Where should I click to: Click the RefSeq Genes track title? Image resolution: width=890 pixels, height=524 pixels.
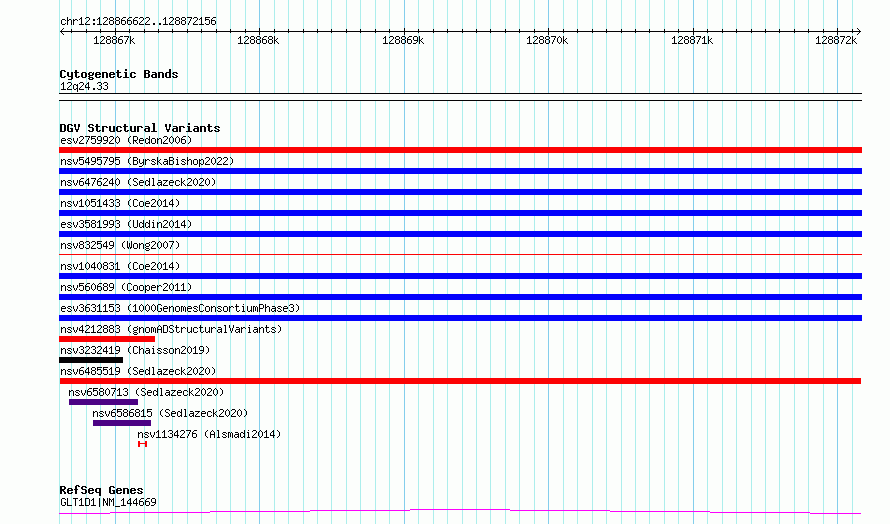(101, 490)
